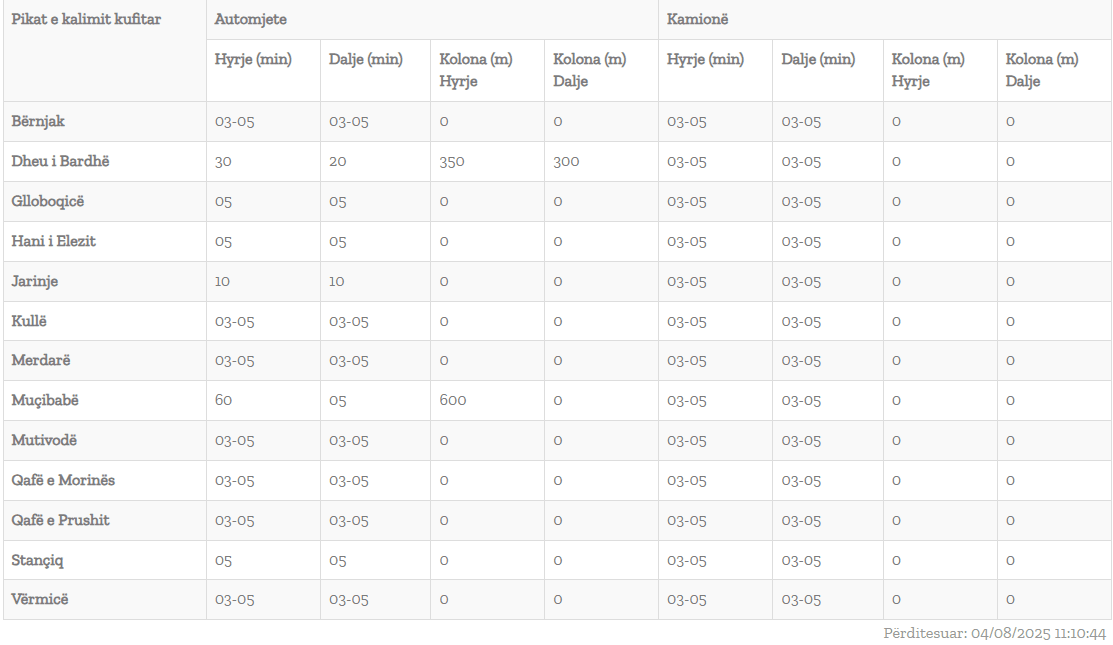Click the Stançiq border point name

coord(38,560)
